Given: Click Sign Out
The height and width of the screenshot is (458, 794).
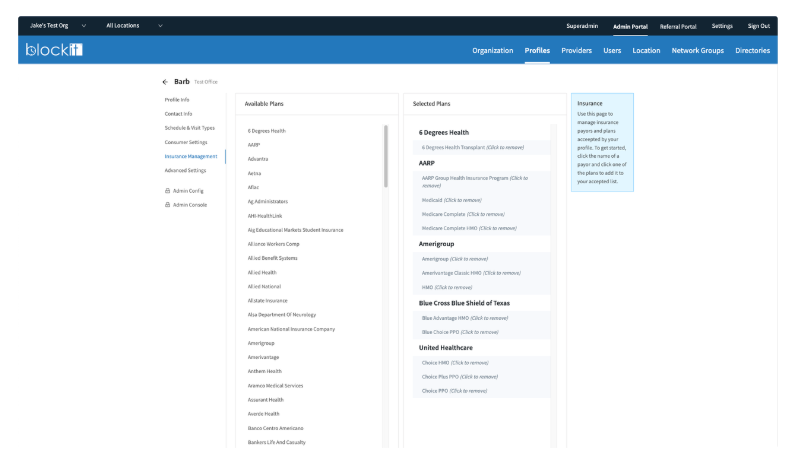Looking at the screenshot, I should 759,26.
